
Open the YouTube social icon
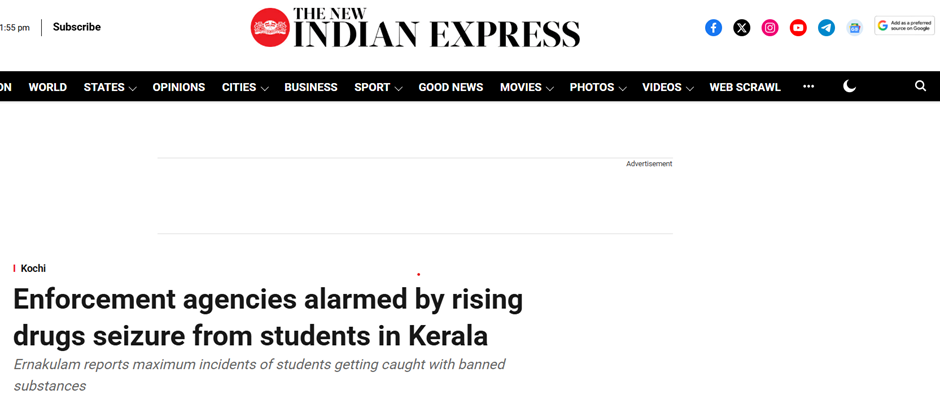[x=798, y=28]
